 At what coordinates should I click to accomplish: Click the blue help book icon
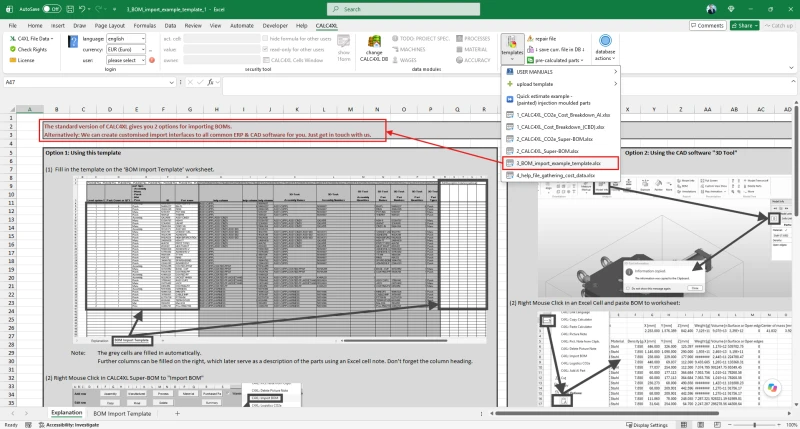point(73,42)
